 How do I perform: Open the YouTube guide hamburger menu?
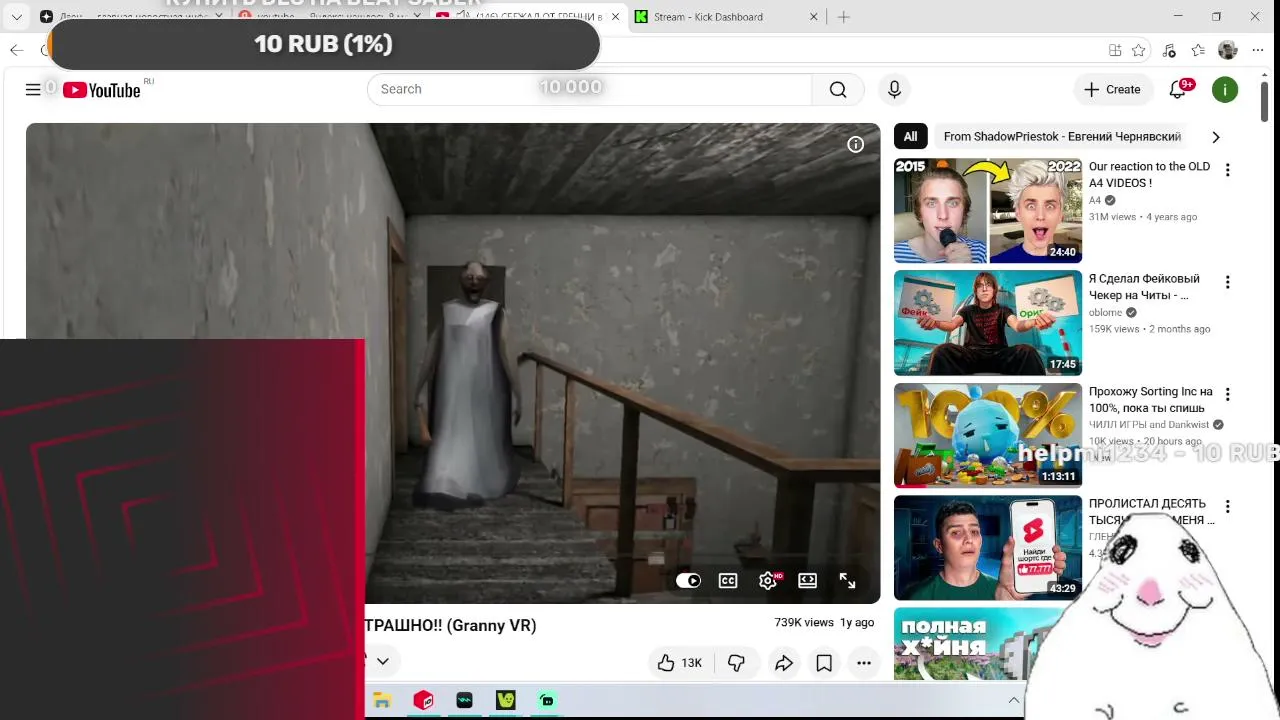pos(33,90)
